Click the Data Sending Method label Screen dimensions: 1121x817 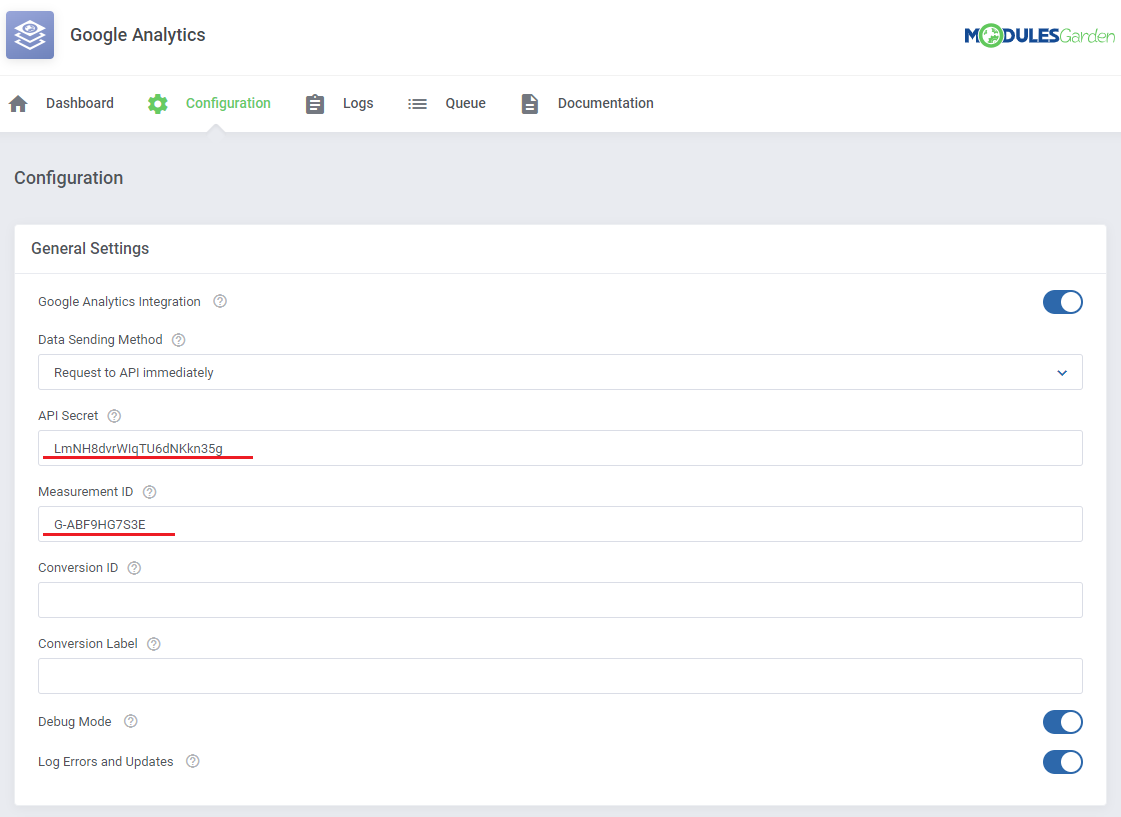point(100,340)
